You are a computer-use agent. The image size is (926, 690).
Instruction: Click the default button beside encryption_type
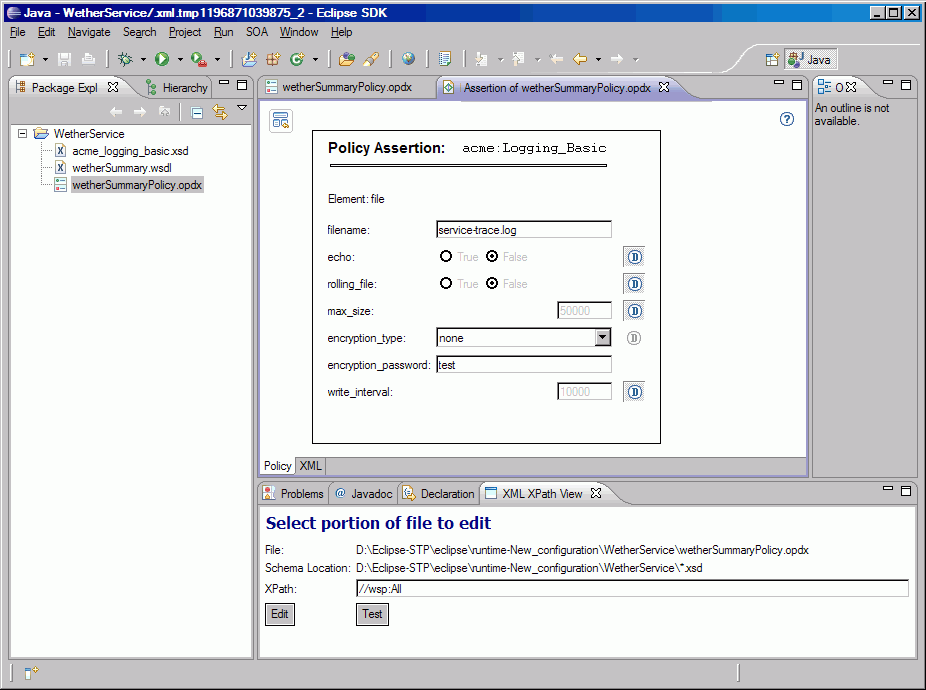coord(634,338)
